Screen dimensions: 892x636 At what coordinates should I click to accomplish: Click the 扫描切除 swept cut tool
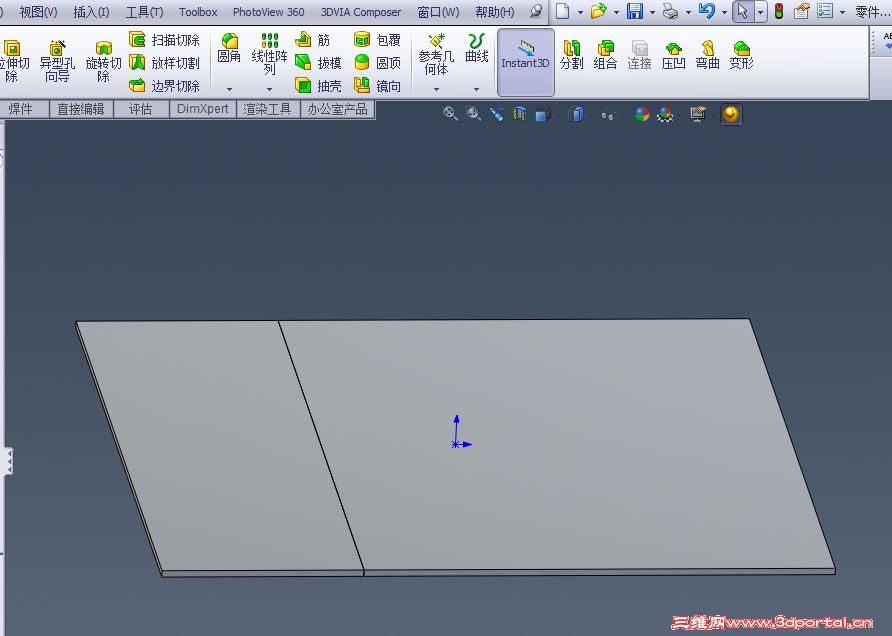pyautogui.click(x=165, y=40)
